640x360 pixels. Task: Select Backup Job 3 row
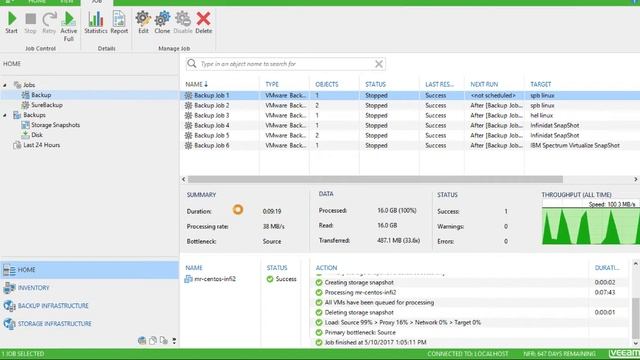click(410, 115)
